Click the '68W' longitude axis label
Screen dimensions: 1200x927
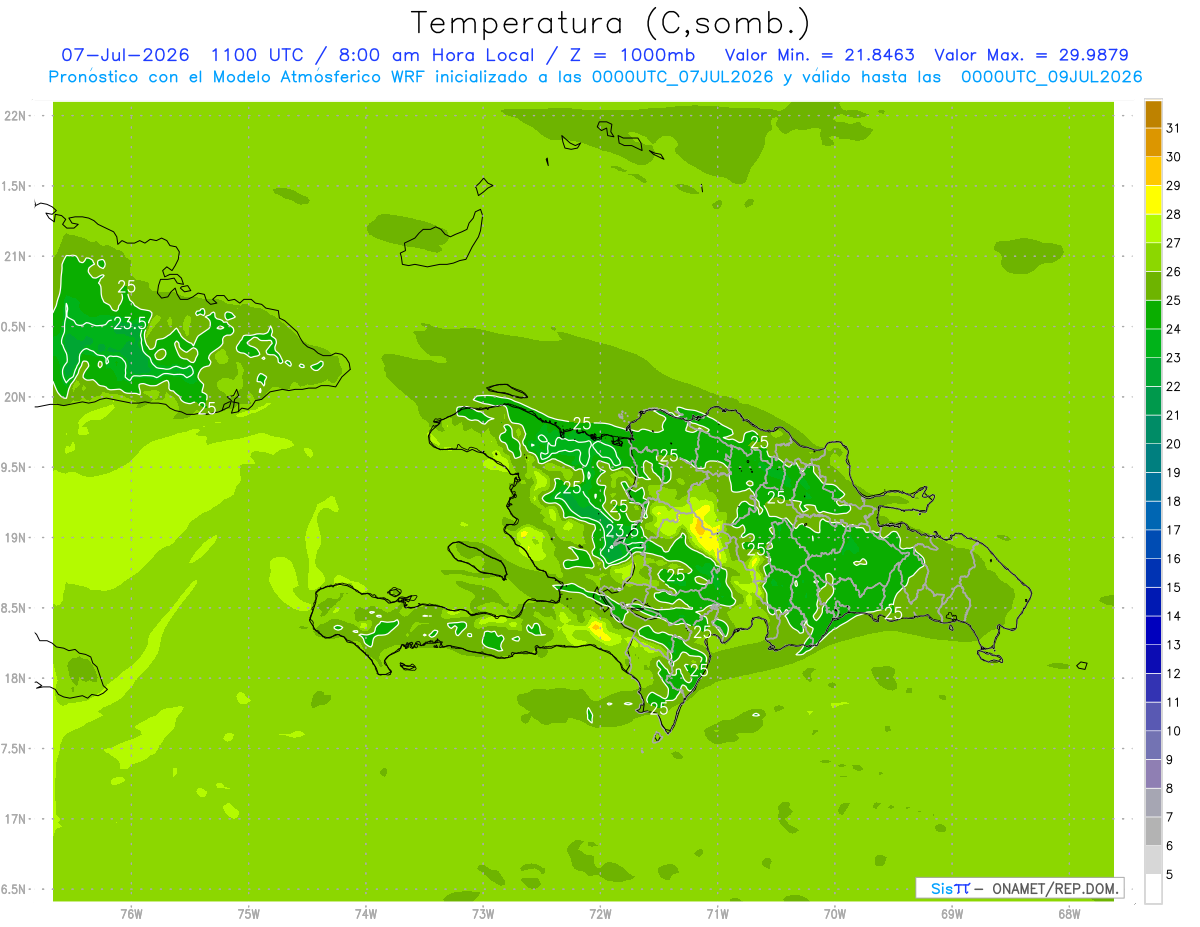1069,913
